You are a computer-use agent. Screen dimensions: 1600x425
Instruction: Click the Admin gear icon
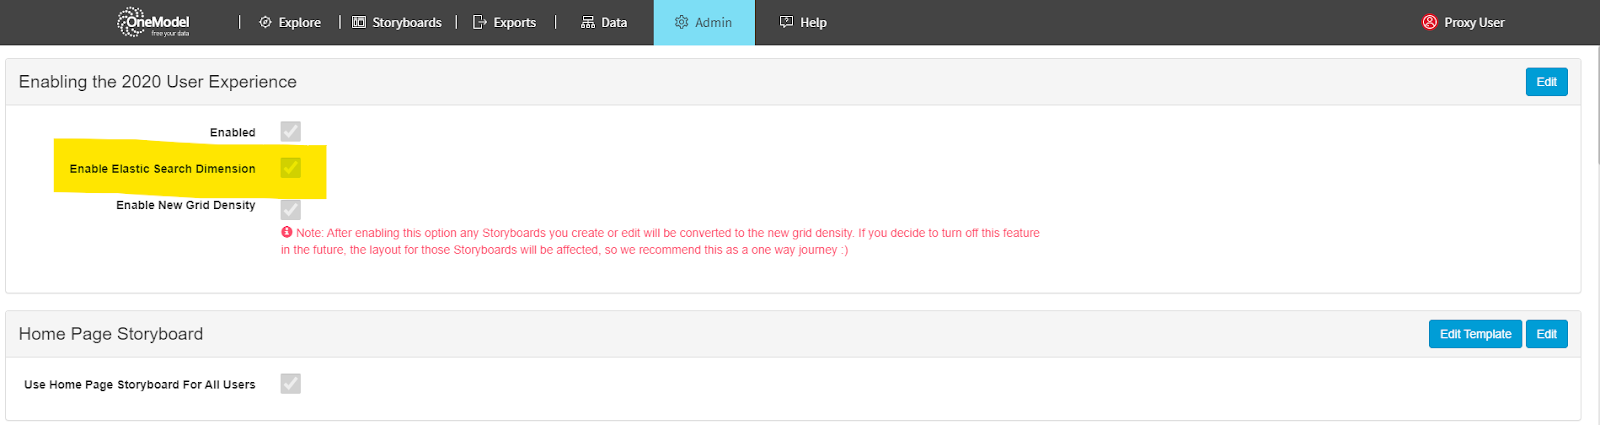point(682,22)
